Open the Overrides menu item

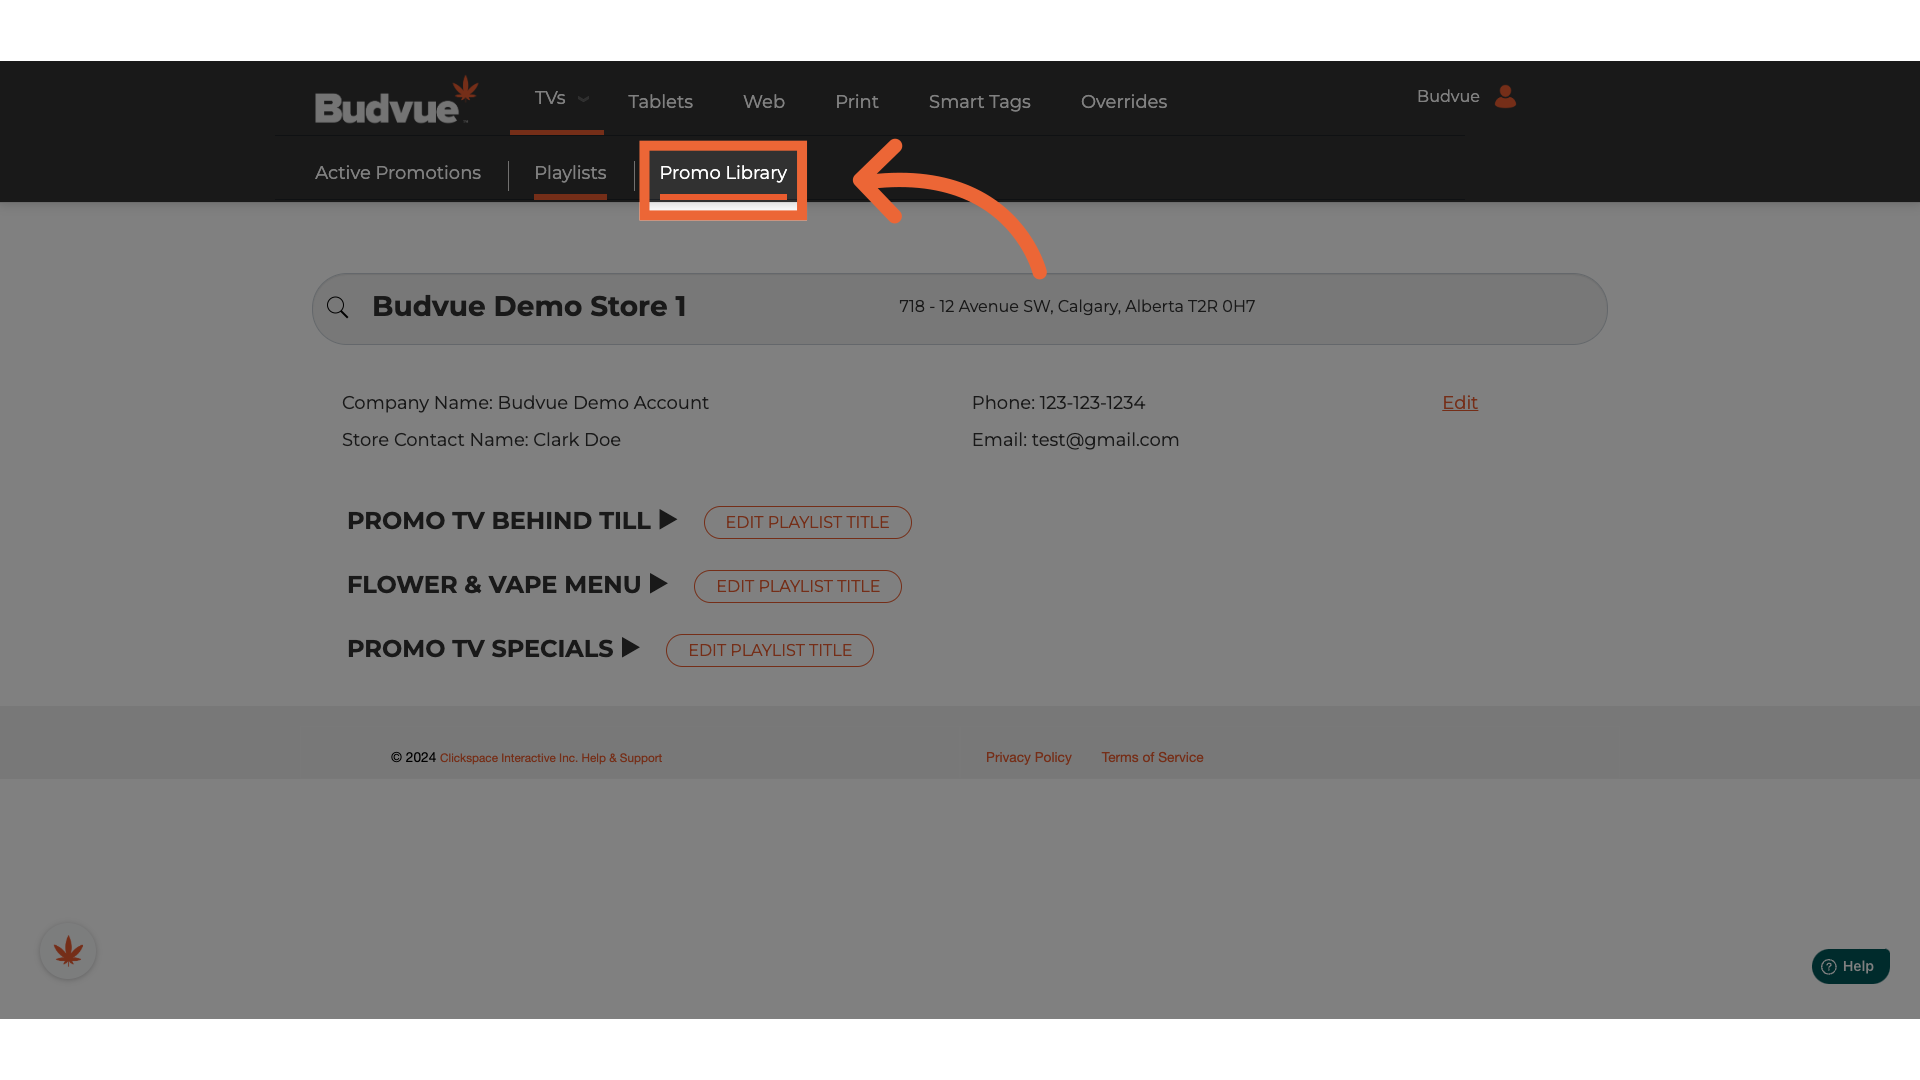click(1123, 102)
